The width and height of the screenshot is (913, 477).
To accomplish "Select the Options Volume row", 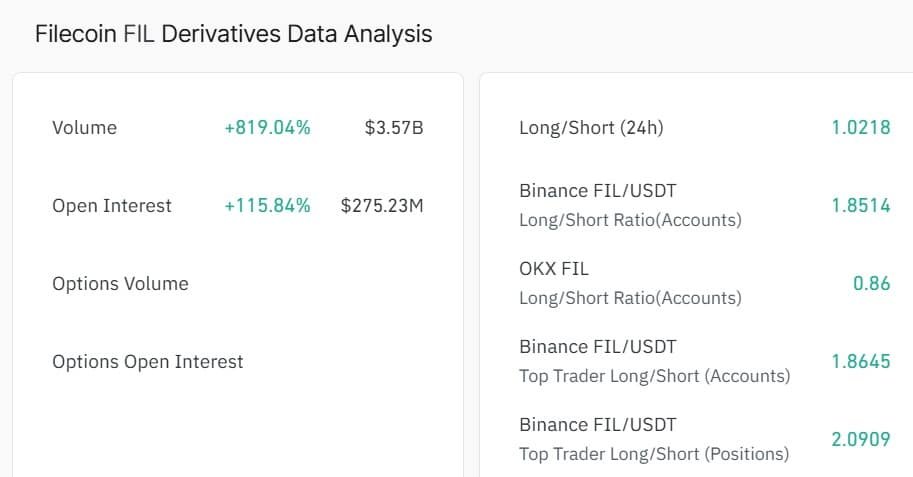I will coord(238,284).
